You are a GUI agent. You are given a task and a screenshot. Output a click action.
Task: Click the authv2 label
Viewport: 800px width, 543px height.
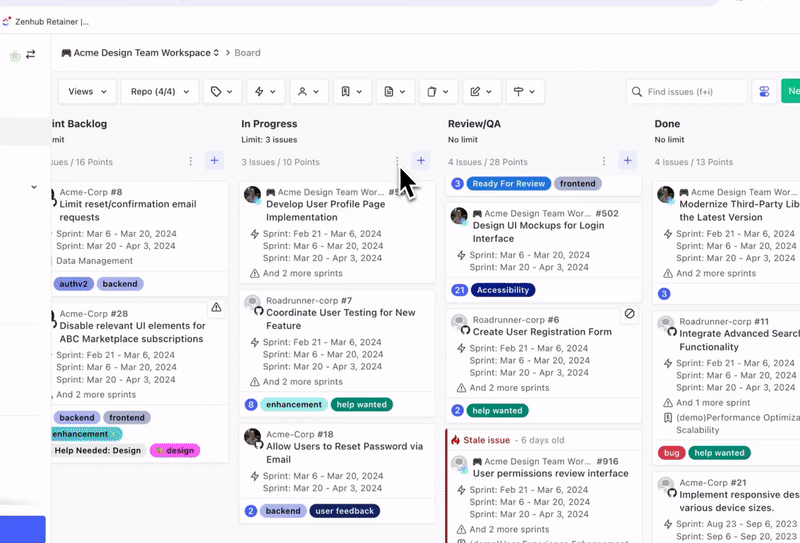73,284
